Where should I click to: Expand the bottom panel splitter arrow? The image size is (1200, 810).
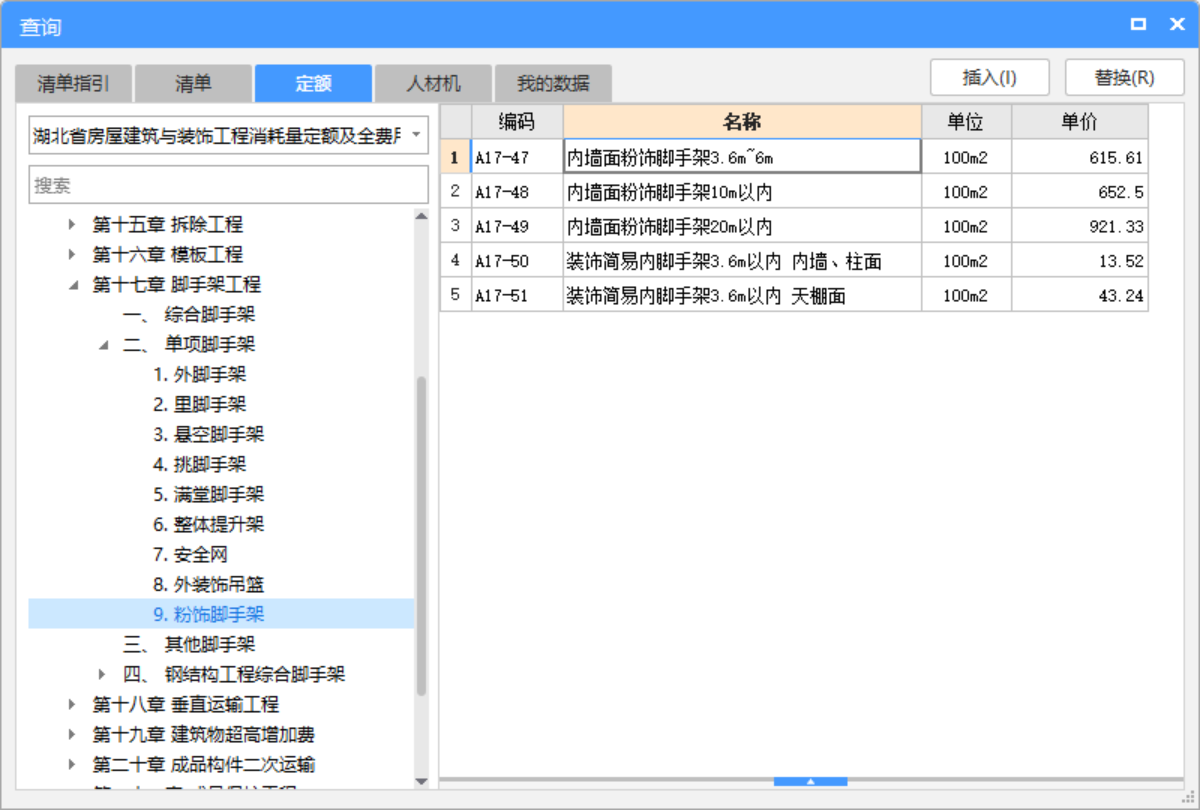pyautogui.click(x=811, y=781)
